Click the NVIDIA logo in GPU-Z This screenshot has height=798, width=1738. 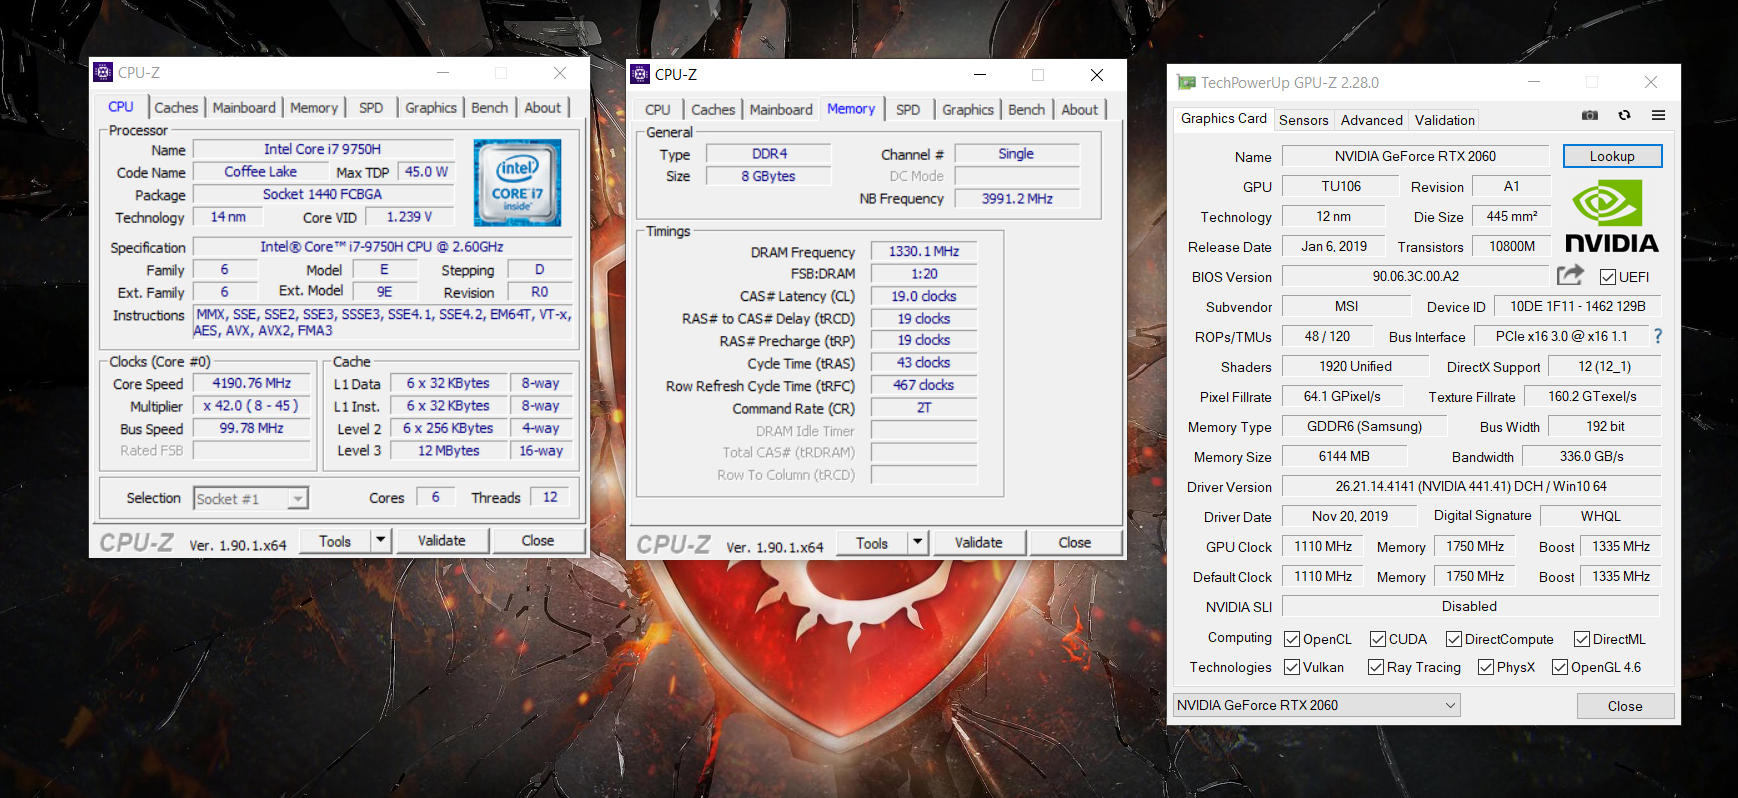[x=1611, y=217]
